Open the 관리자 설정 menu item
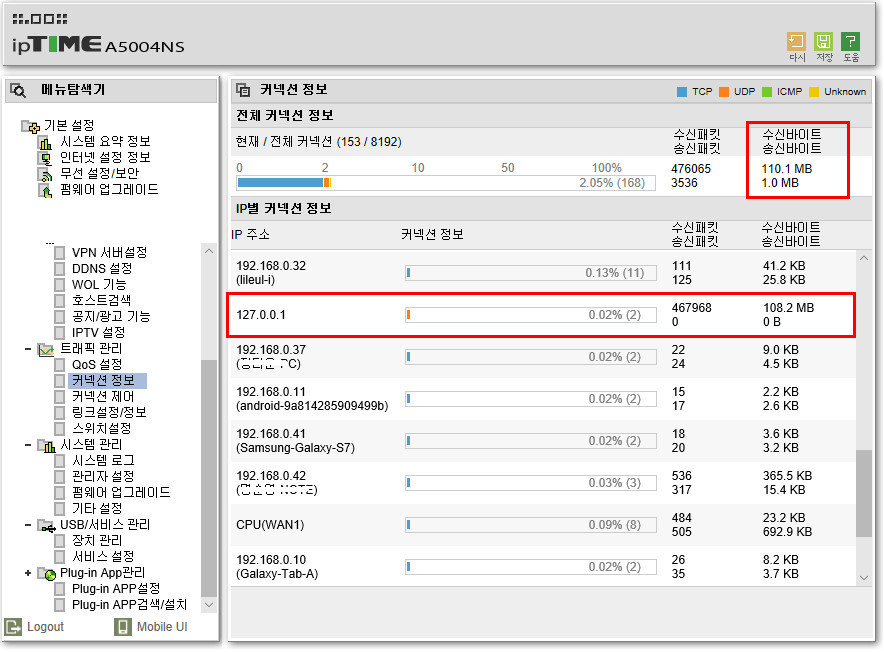This screenshot has width=884, height=652. click(103, 477)
